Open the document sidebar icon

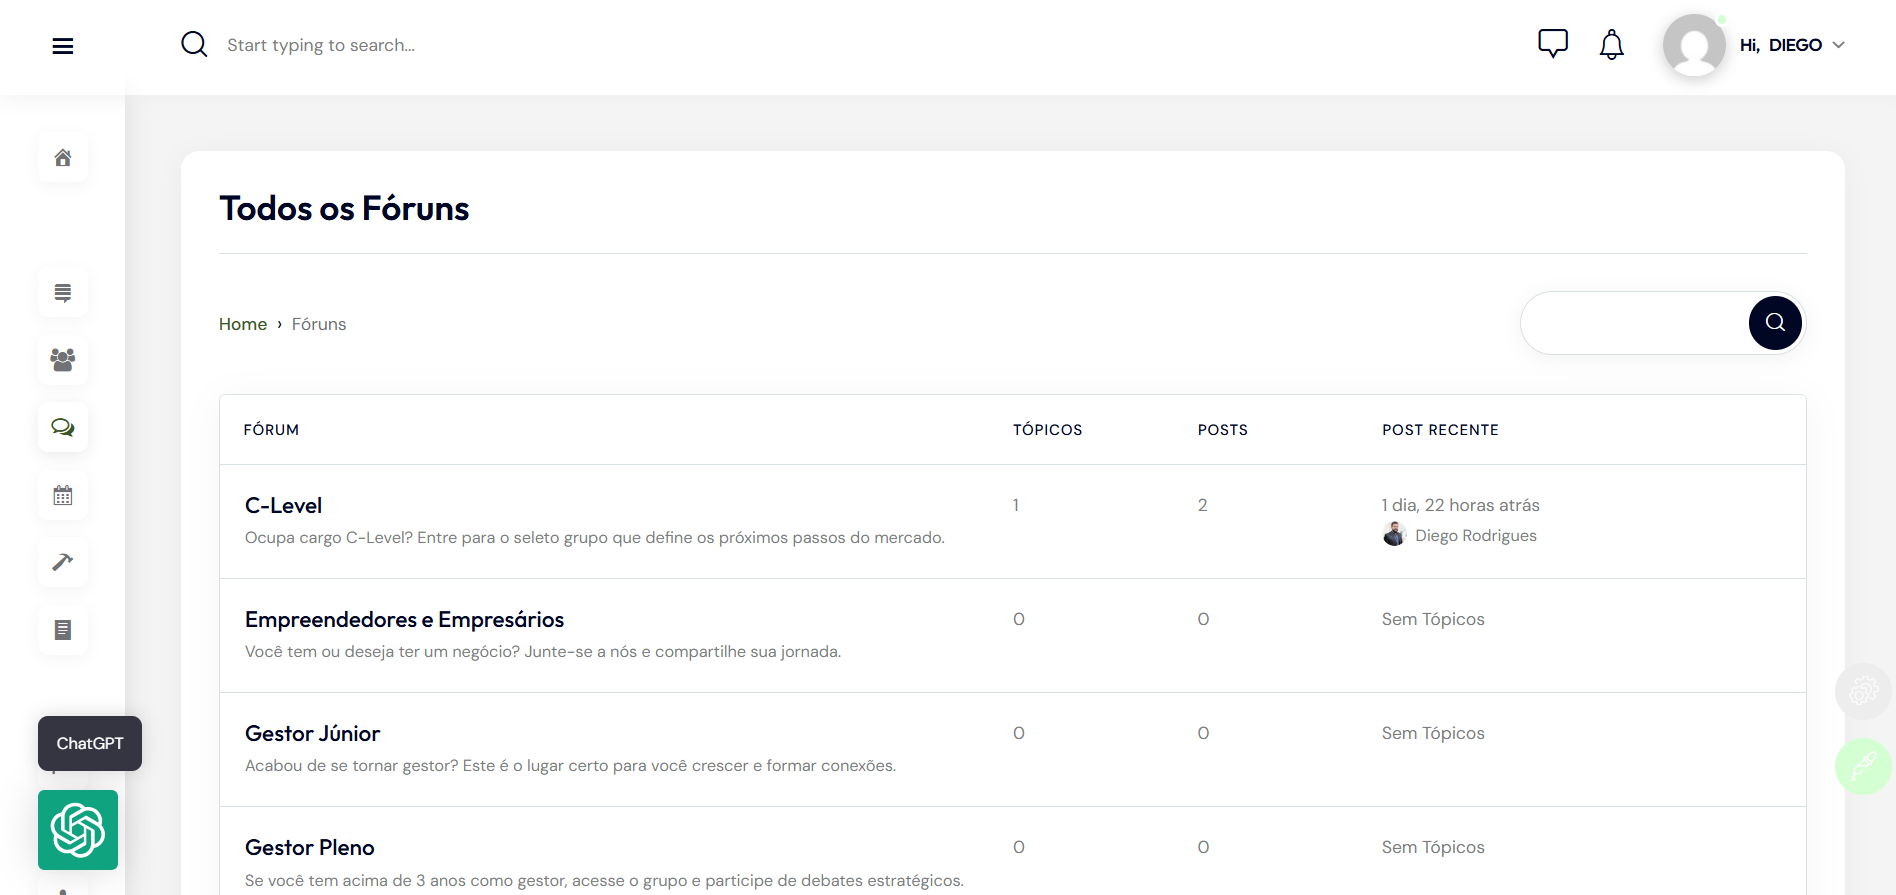[63, 630]
